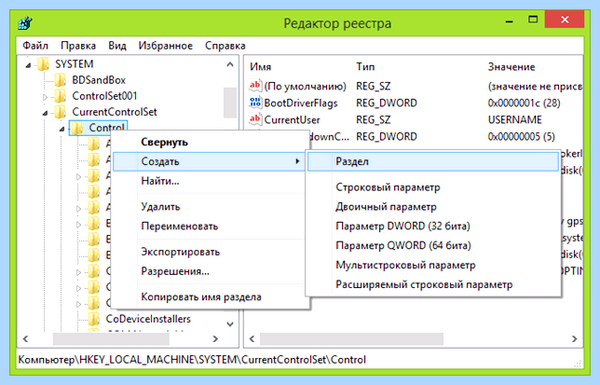
Task: Click tree pane scroll right arrow
Action: point(215,339)
